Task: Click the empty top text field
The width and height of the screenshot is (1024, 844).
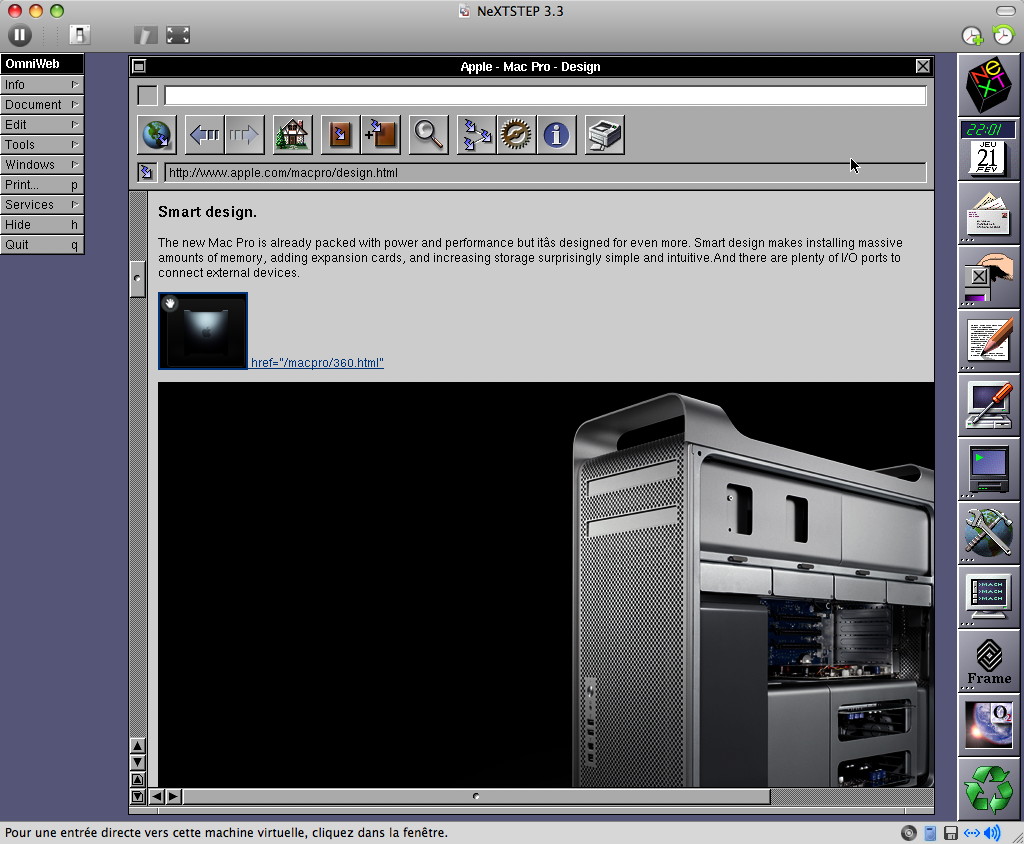Action: 545,95
